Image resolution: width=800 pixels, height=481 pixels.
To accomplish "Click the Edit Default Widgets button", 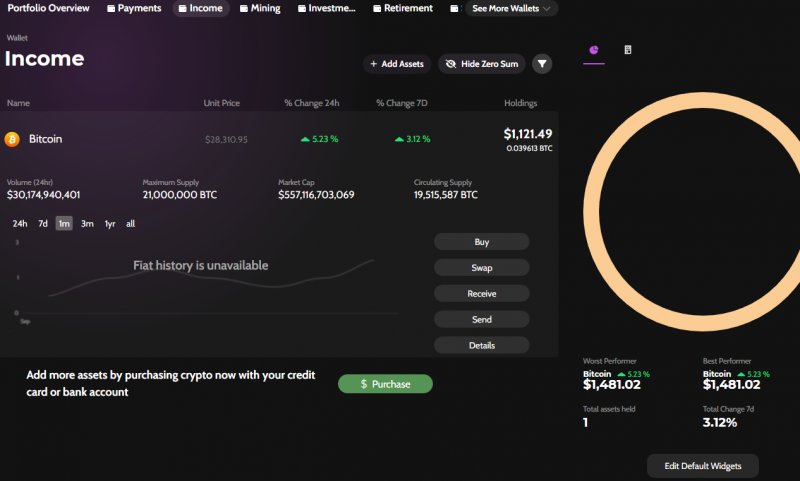I will [702, 466].
